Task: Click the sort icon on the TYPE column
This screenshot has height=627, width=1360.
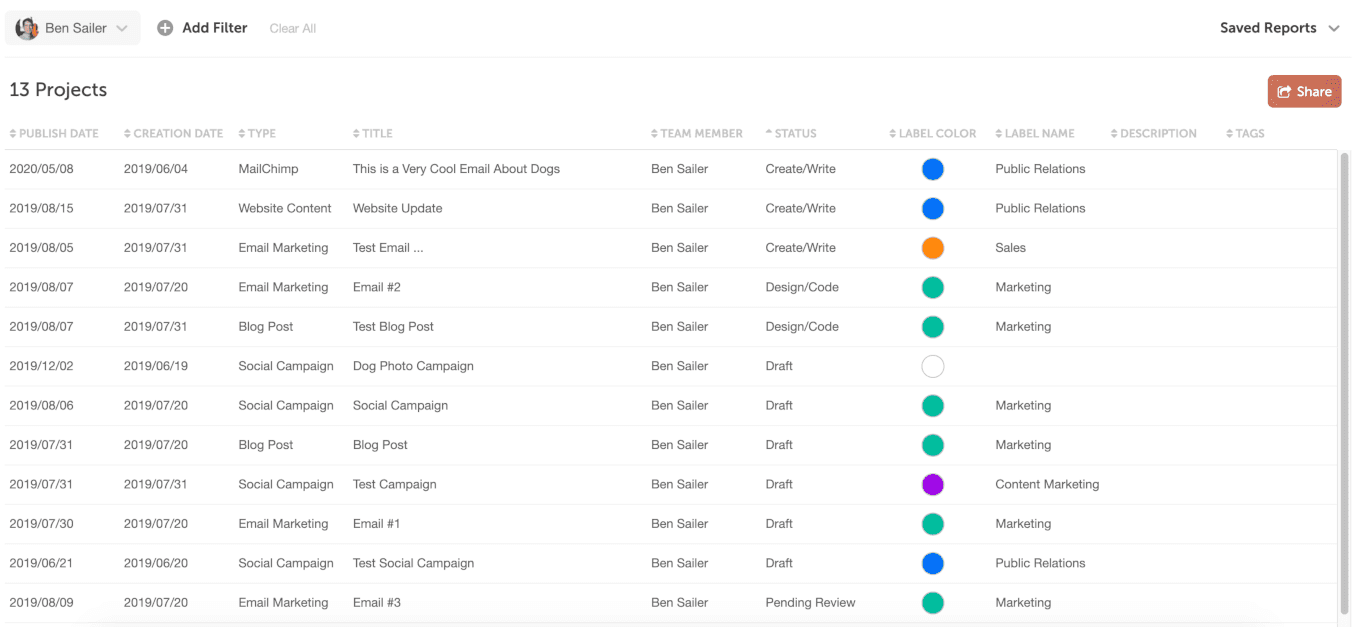Action: click(x=243, y=133)
